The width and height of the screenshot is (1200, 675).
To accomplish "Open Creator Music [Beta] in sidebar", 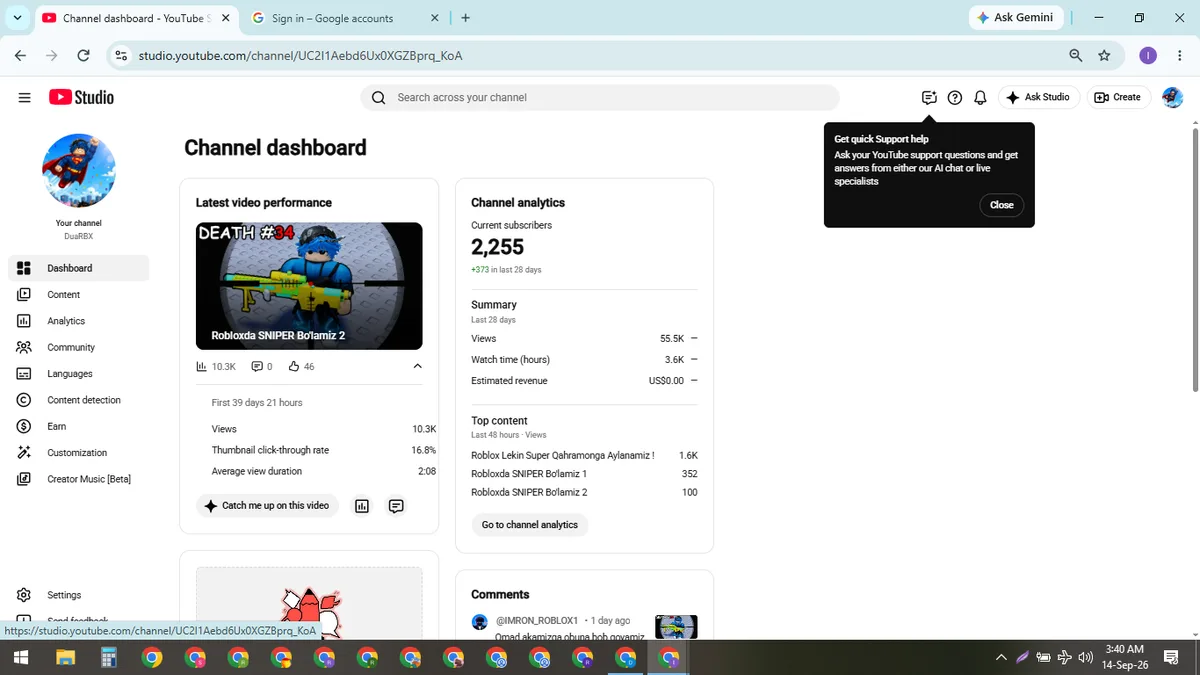I will [x=79, y=479].
